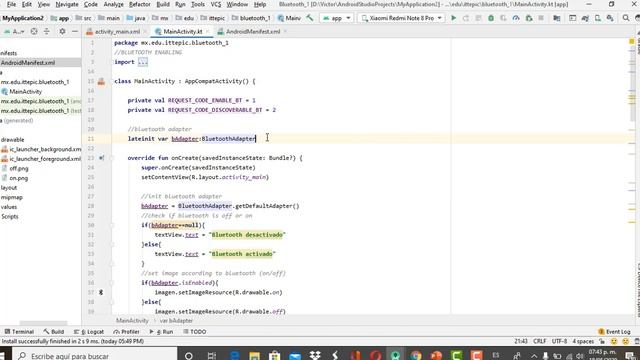Click the happy face feedback icon in status bar

click(614, 341)
